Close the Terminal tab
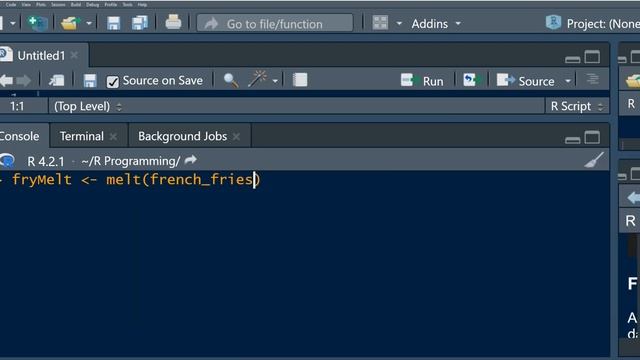 pos(113,137)
